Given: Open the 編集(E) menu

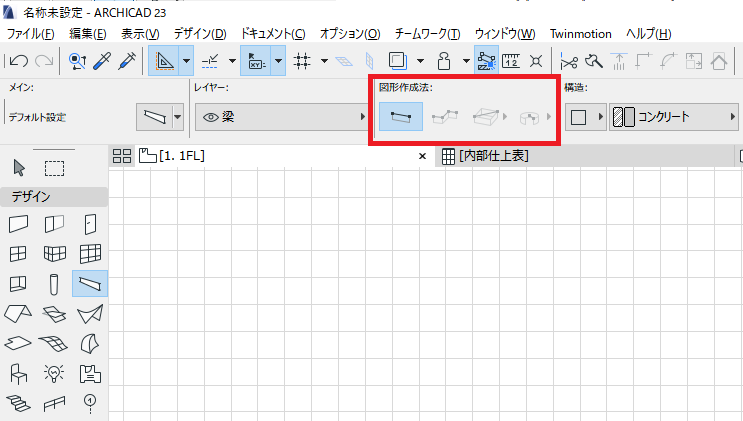Looking at the screenshot, I should coord(88,34).
